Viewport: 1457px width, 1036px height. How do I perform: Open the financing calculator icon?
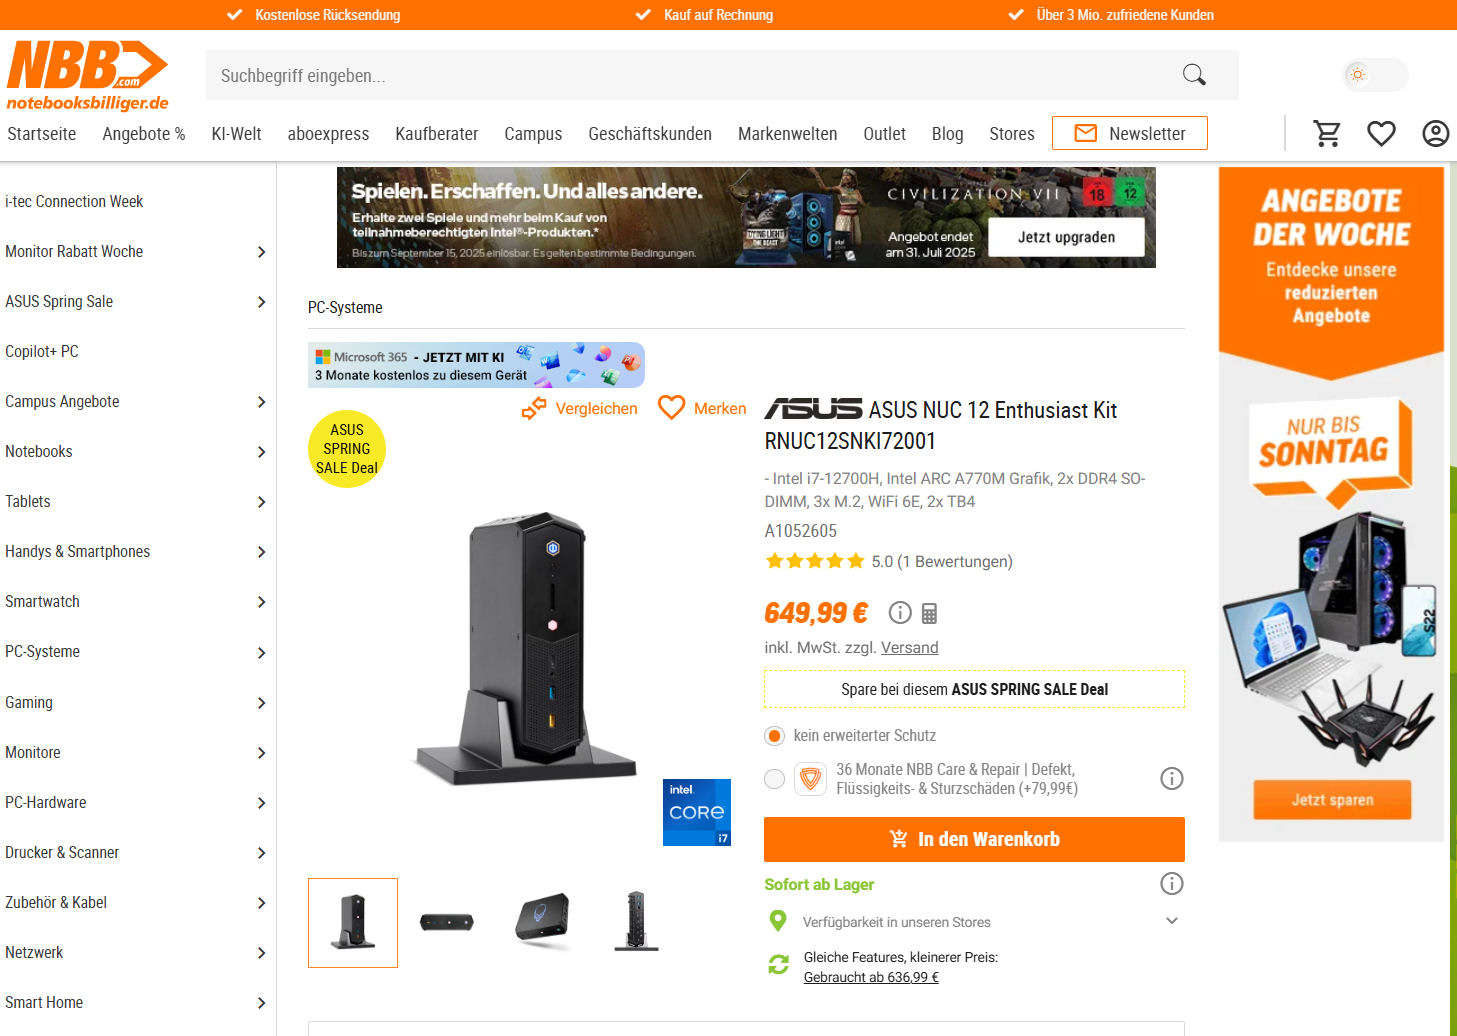[929, 613]
